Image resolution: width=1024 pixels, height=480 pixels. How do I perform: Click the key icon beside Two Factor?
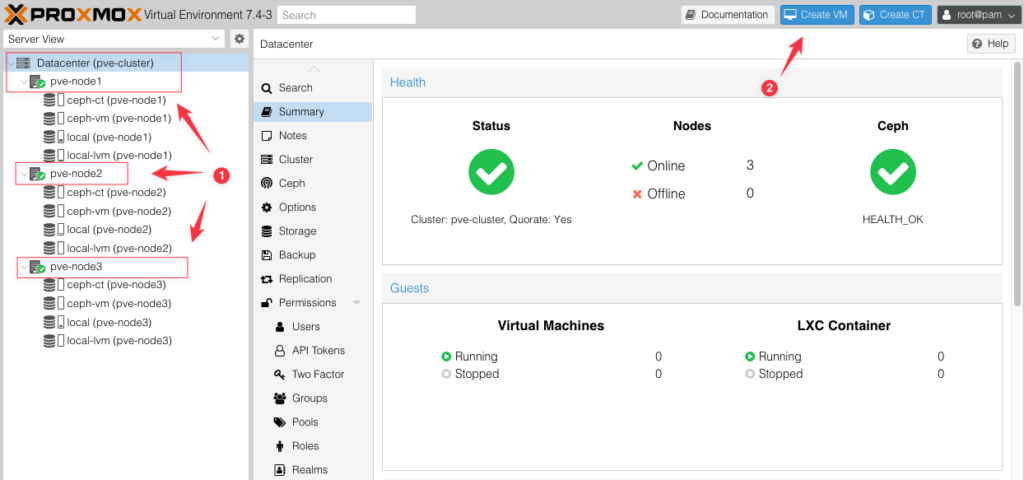click(x=280, y=374)
